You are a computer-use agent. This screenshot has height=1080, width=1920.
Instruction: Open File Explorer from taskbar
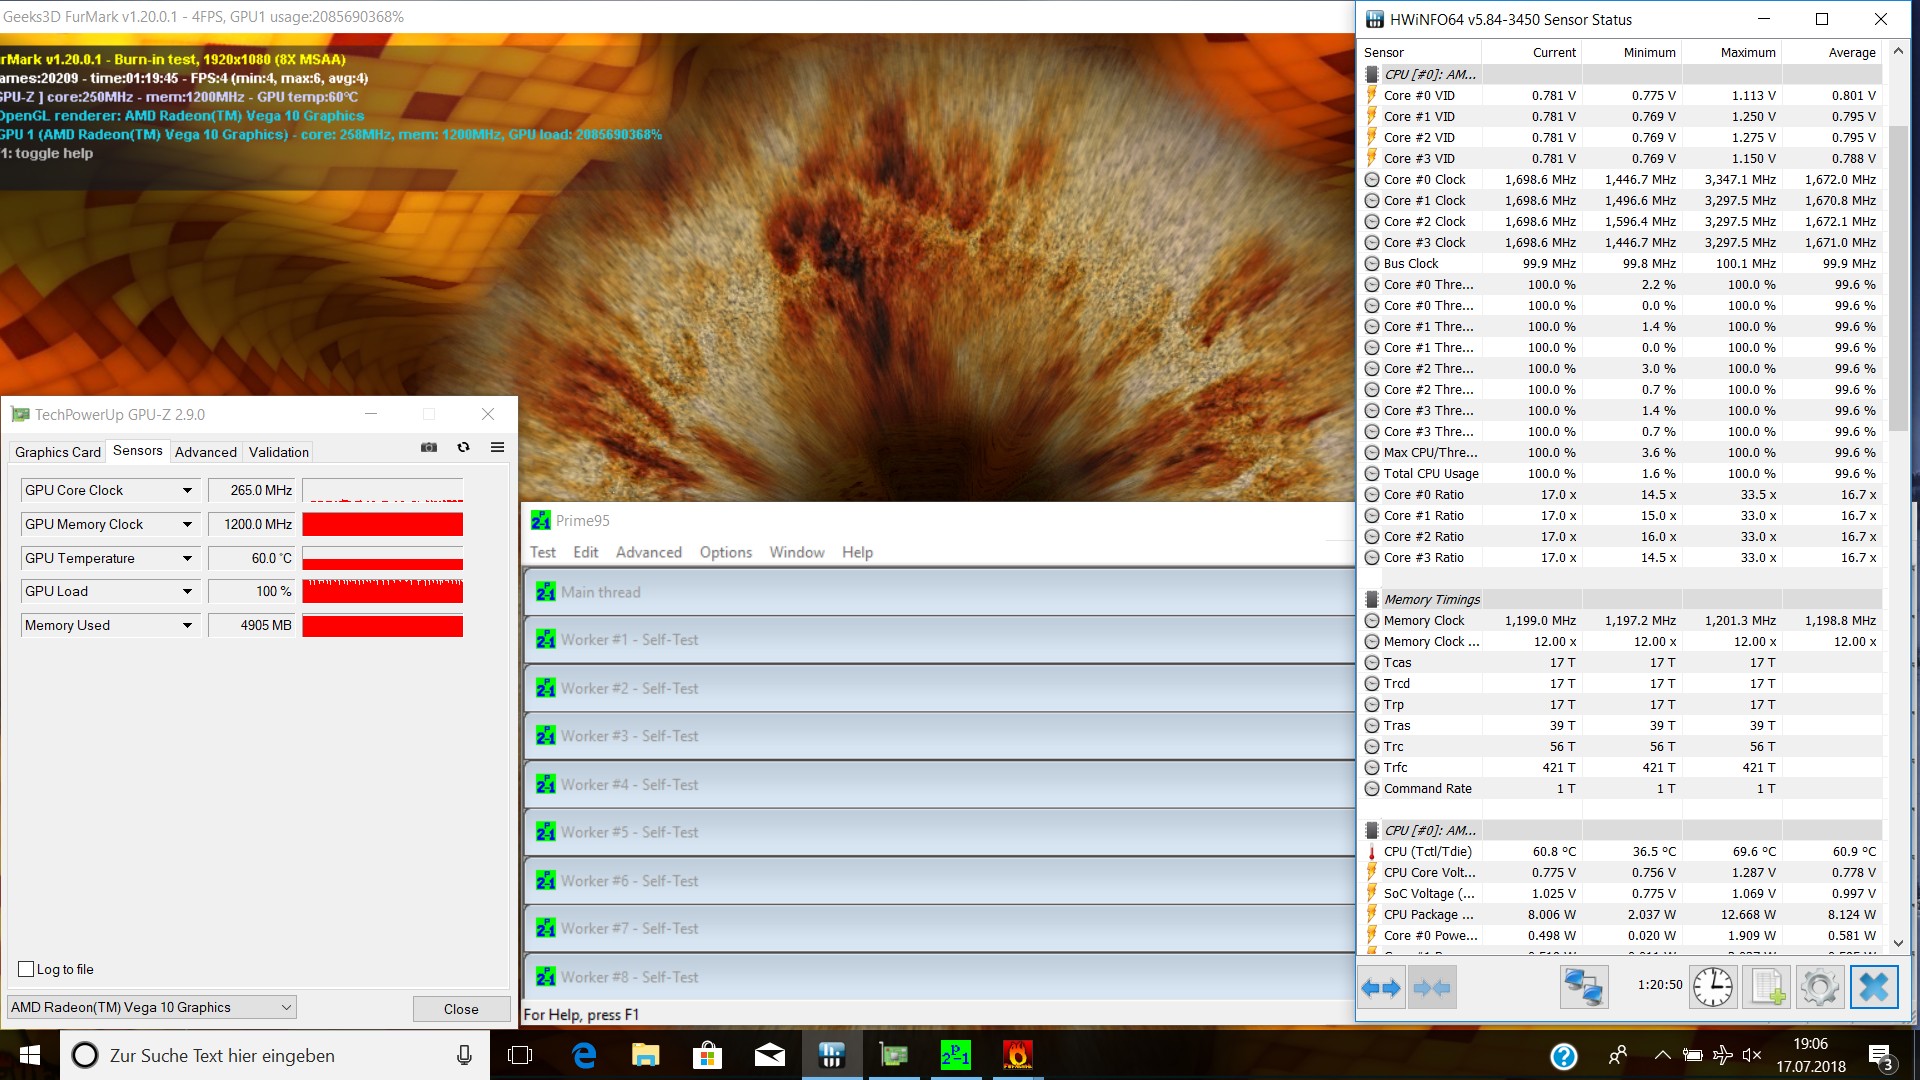[x=645, y=1055]
